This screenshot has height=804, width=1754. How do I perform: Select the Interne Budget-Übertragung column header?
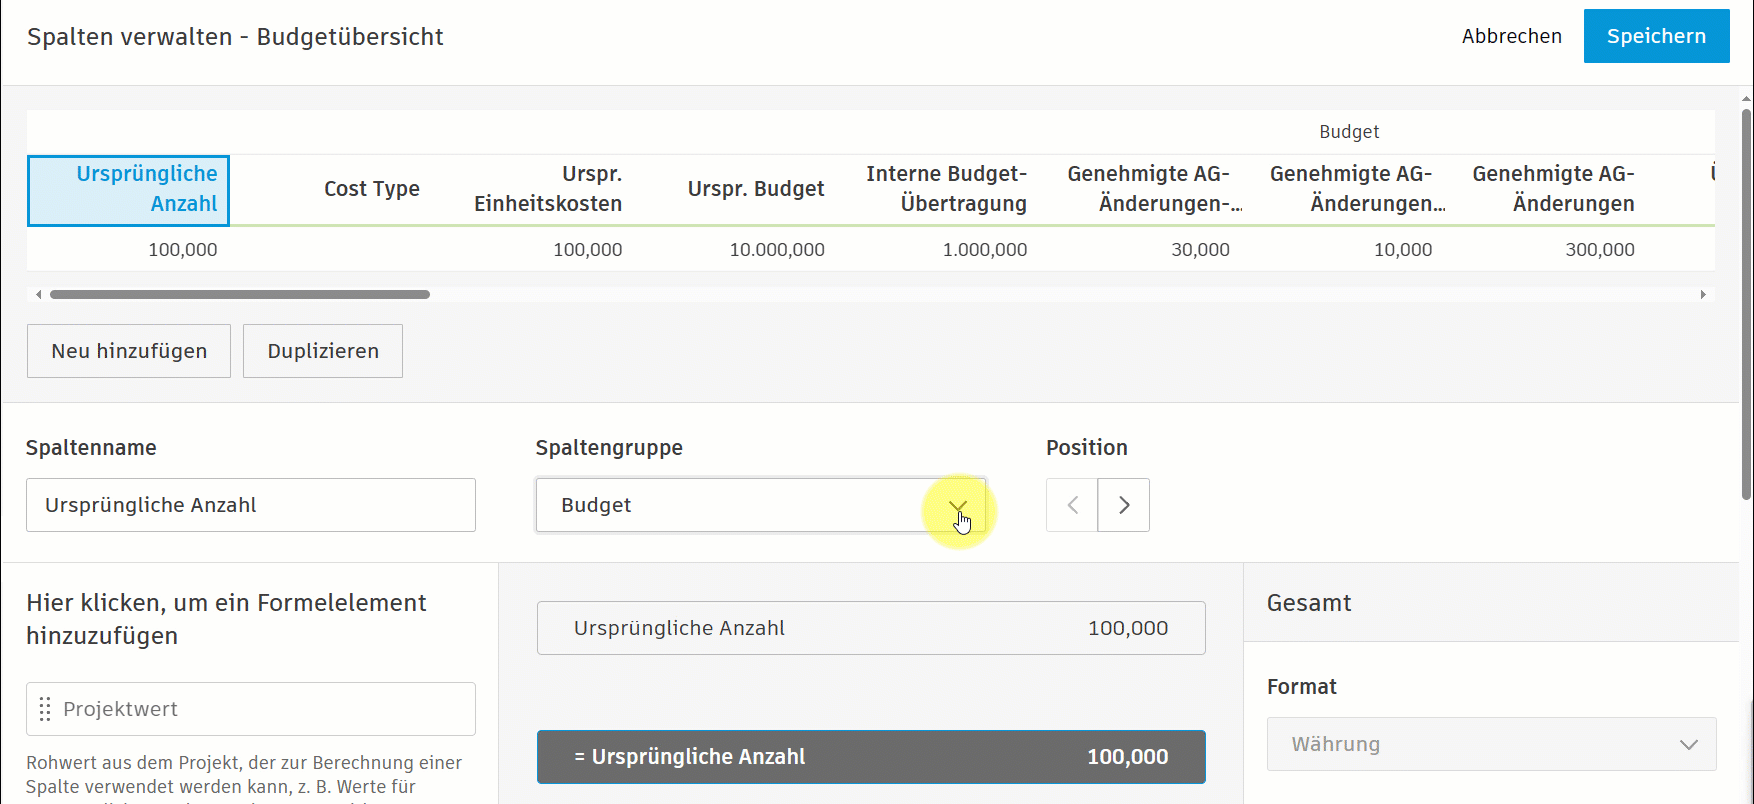pyautogui.click(x=946, y=189)
